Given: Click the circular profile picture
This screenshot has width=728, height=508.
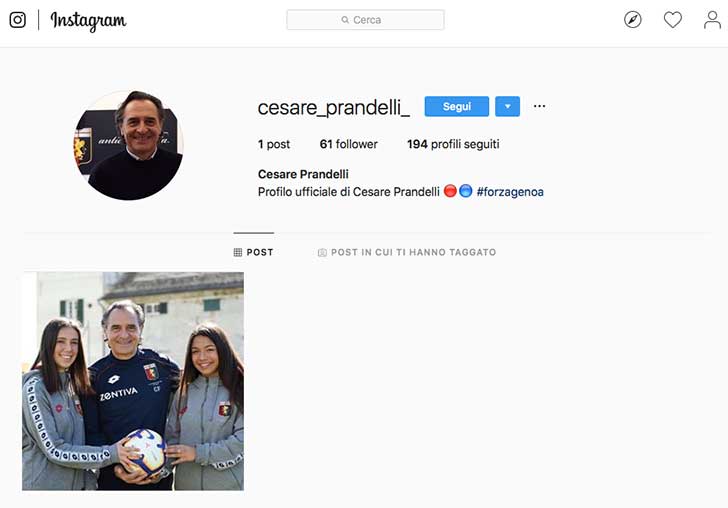Looking at the screenshot, I should pyautogui.click(x=129, y=145).
